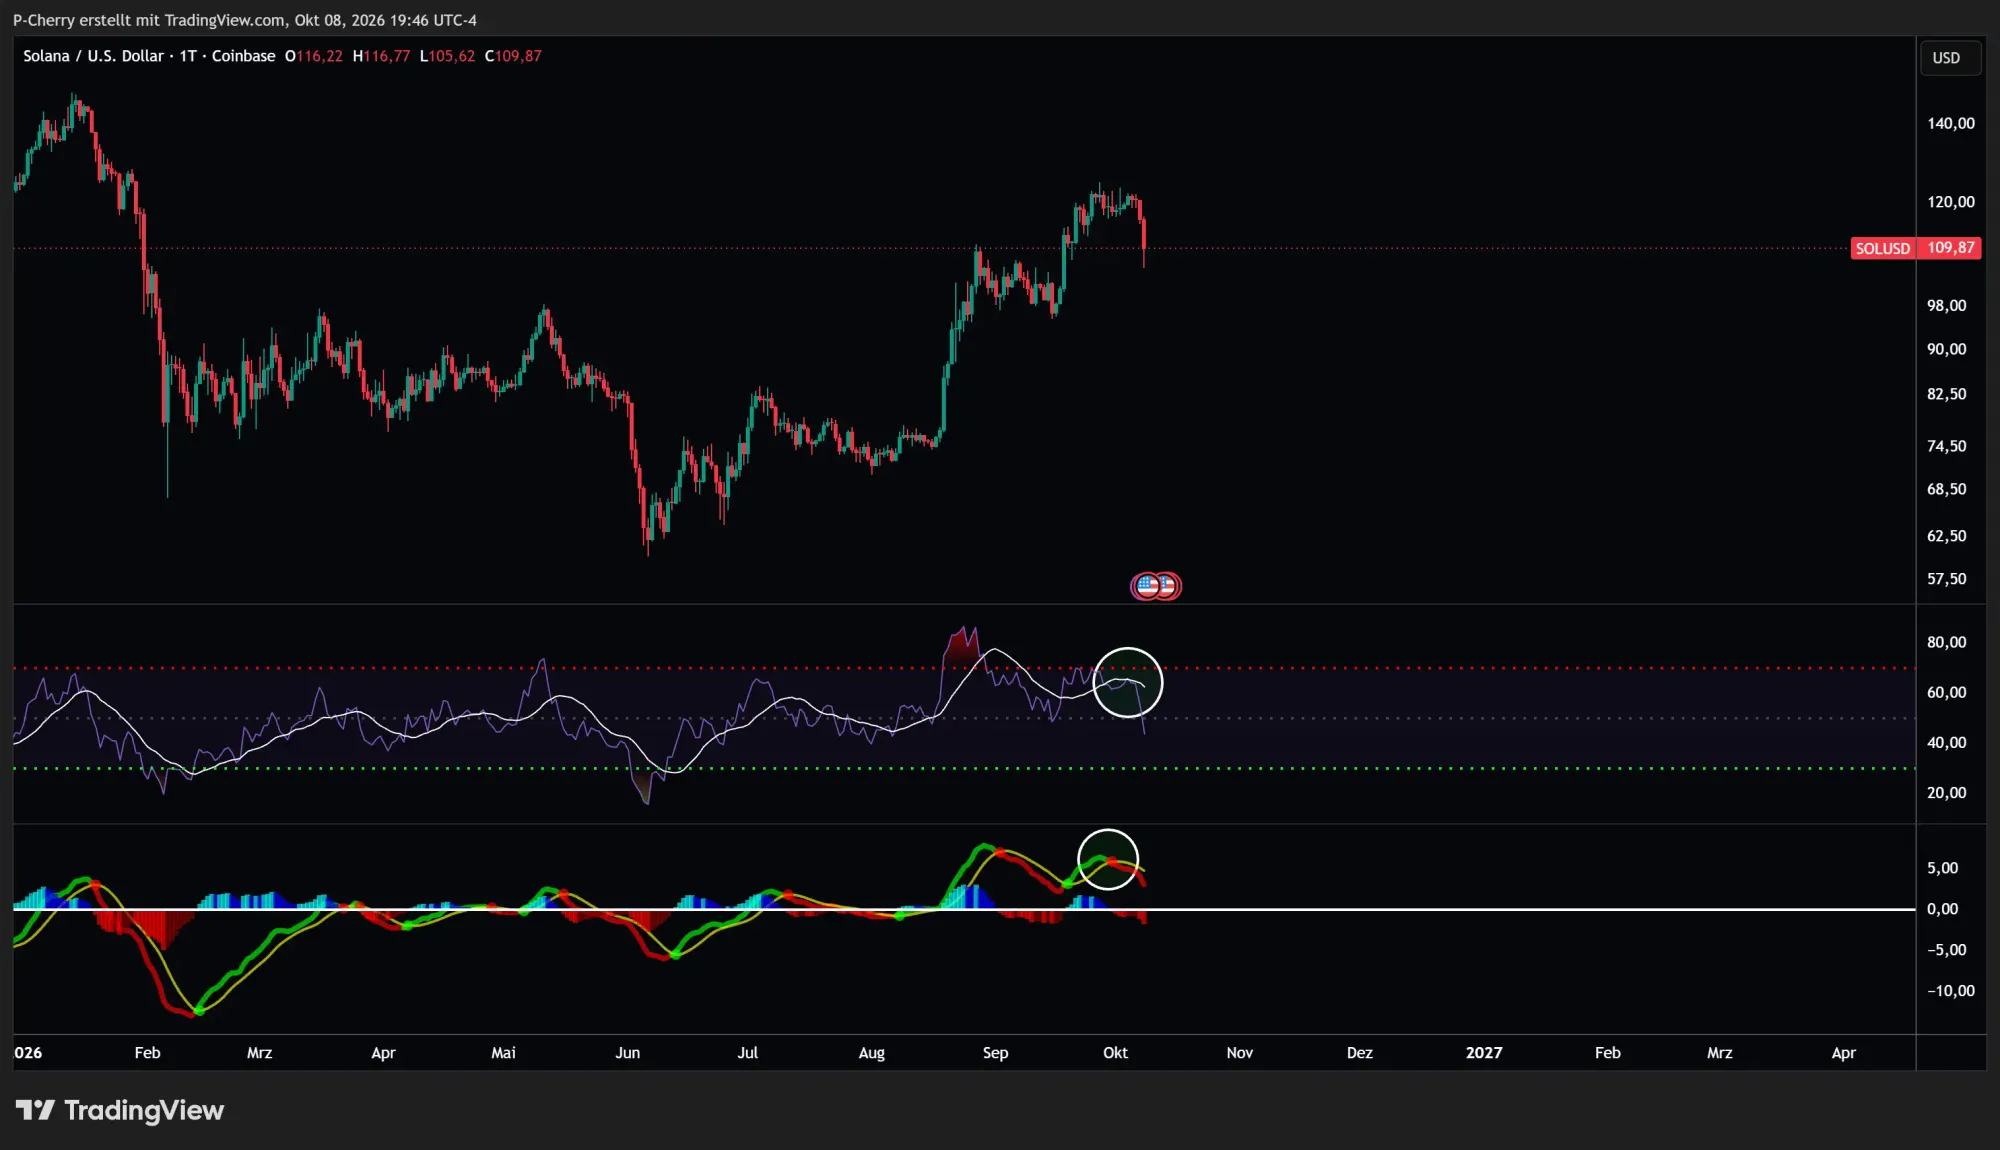Click the 60,00 RSI scale label
Viewport: 2000px width, 1150px height.
[x=1946, y=692]
